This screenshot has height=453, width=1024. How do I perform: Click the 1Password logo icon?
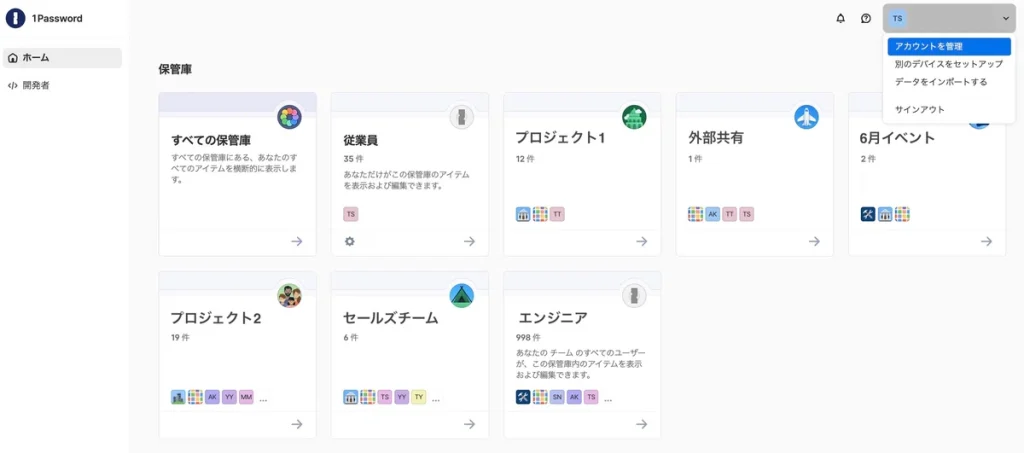16,18
